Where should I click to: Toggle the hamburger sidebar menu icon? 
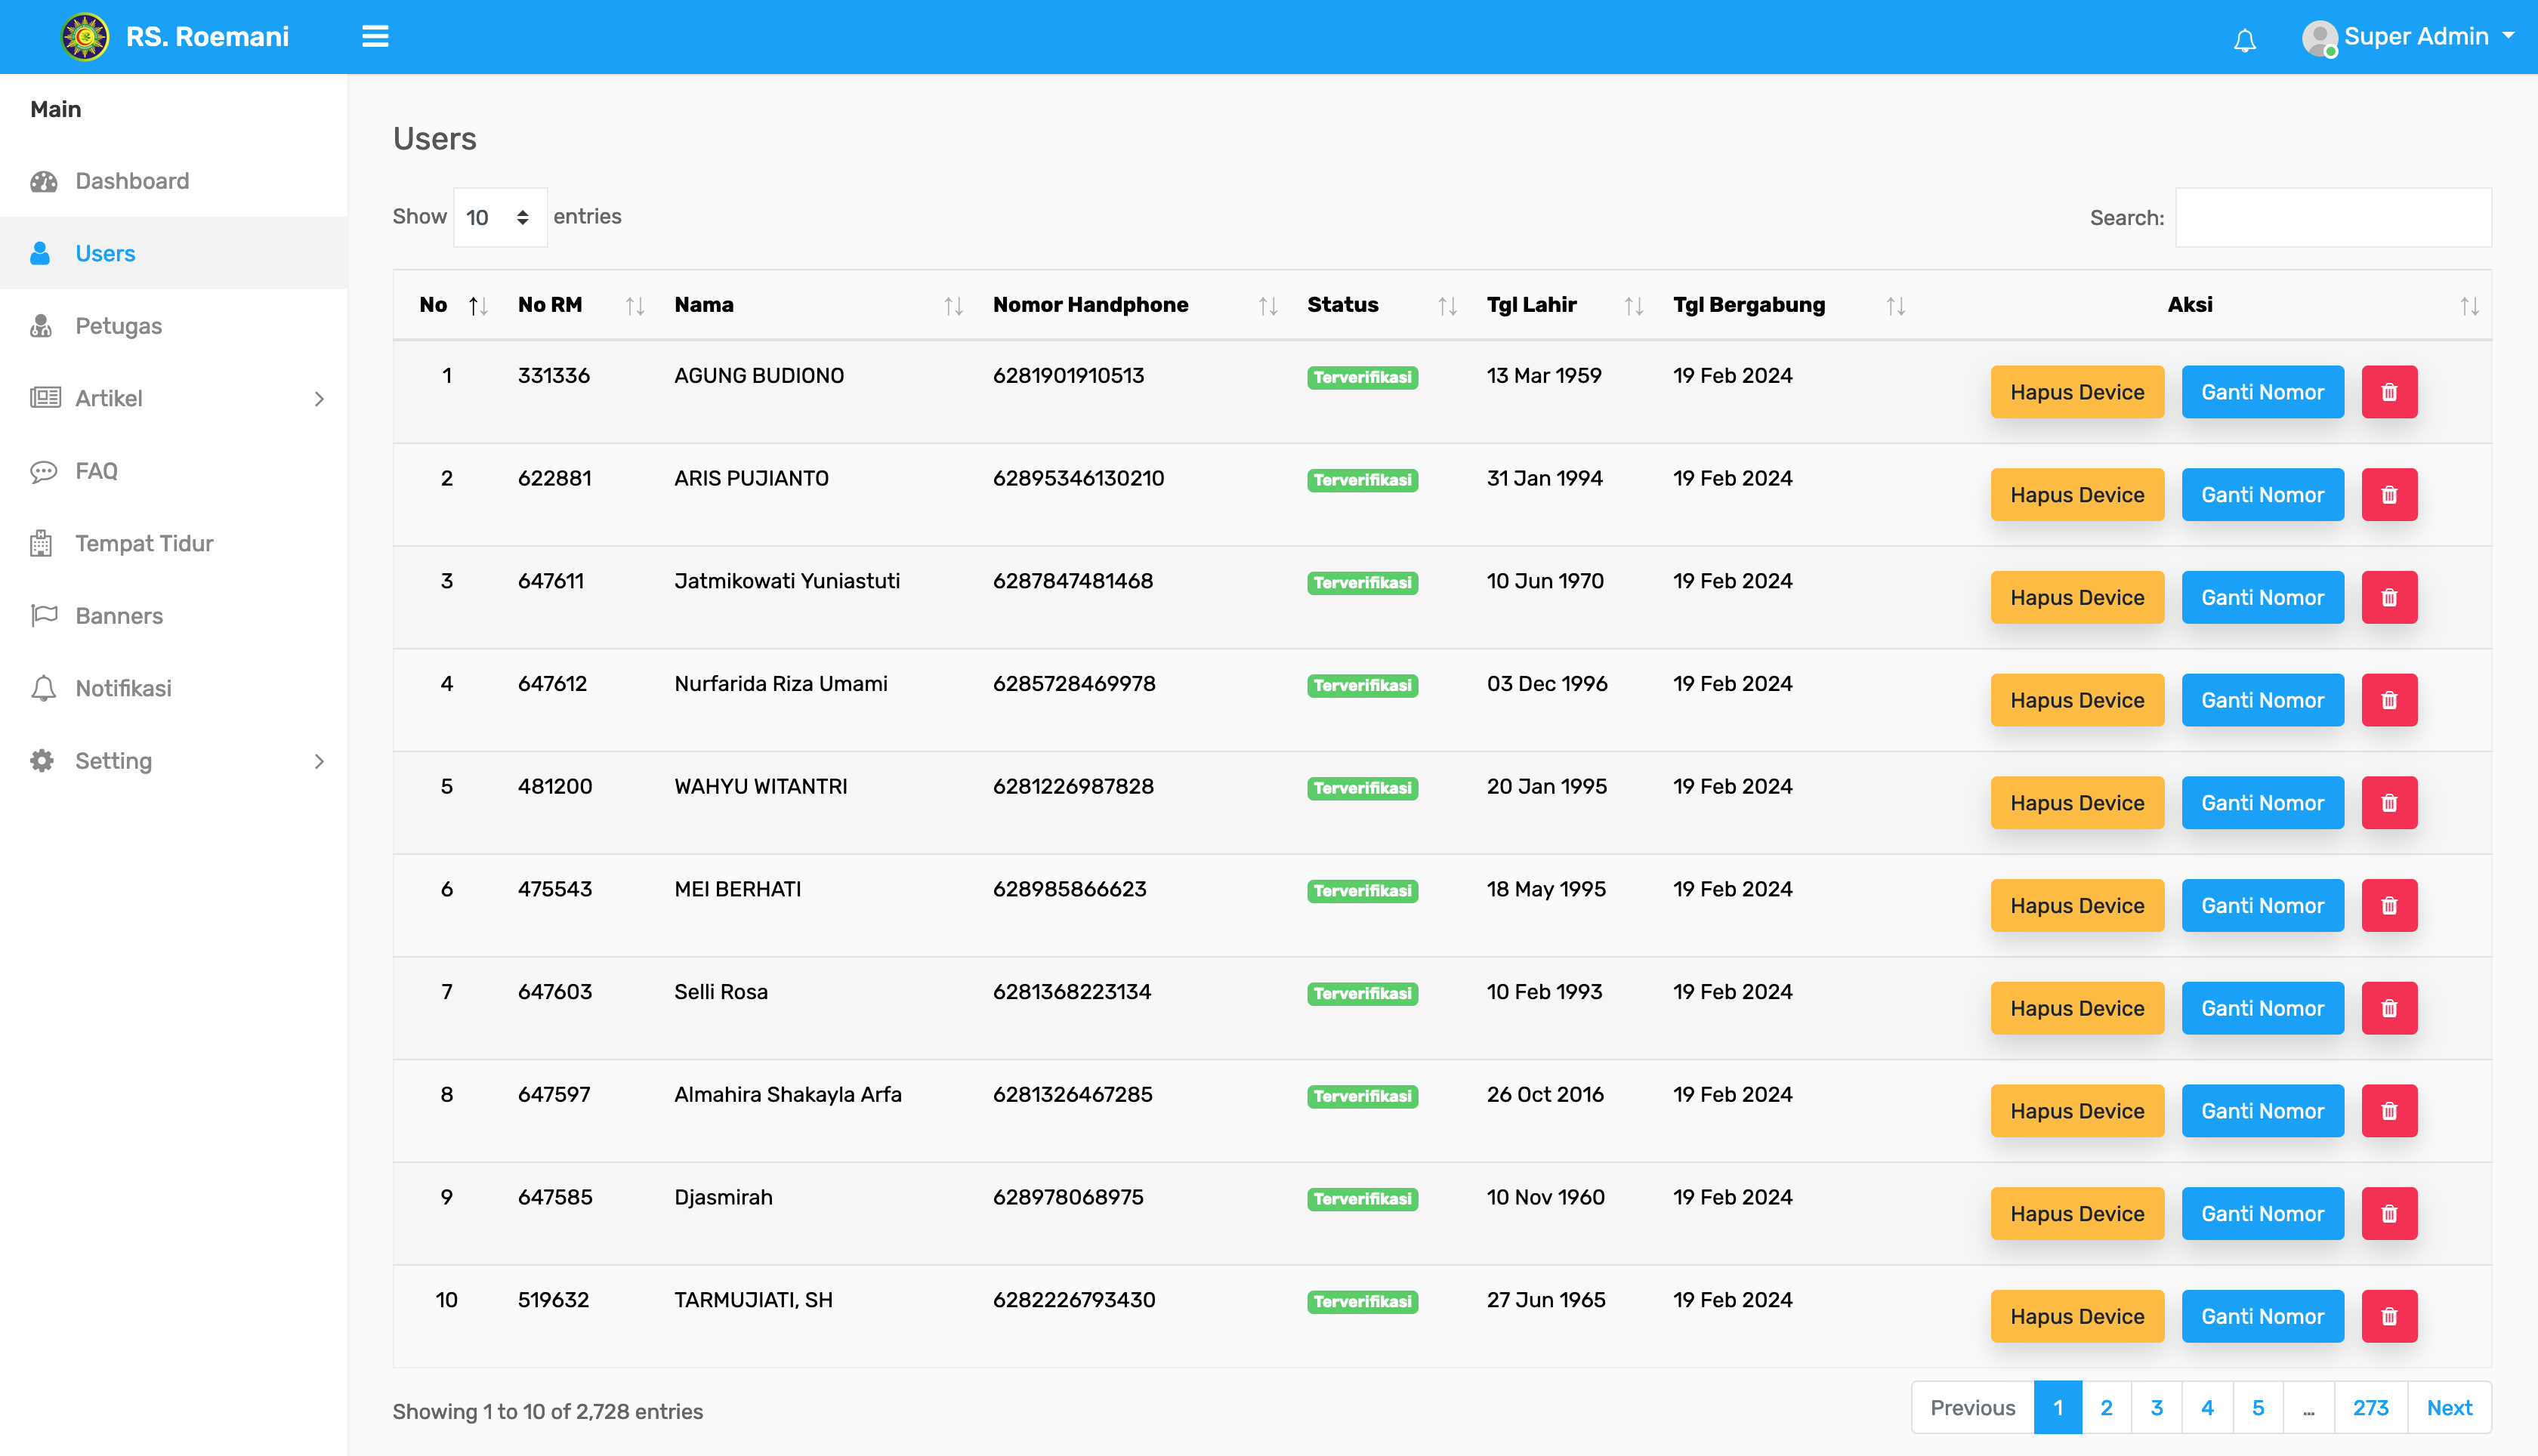[375, 37]
